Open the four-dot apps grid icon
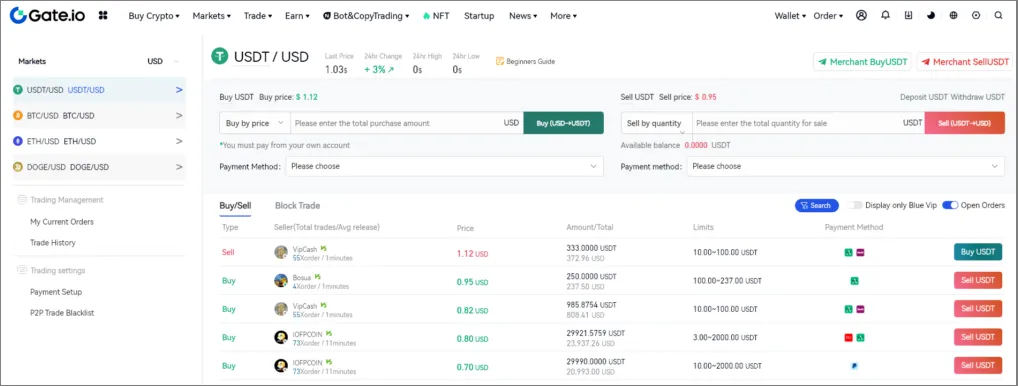The image size is (1018, 386). (103, 16)
